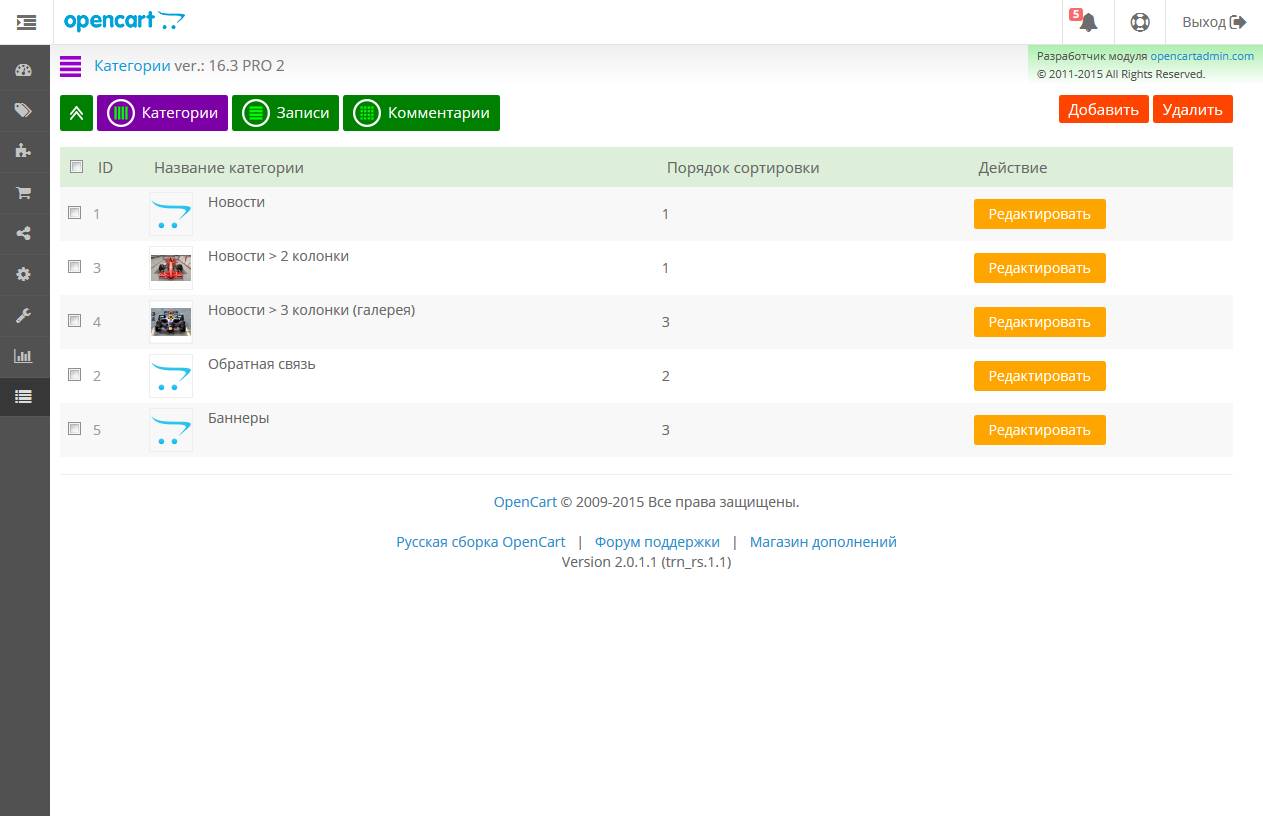This screenshot has height=833, width=1263.
Task: Open the Marketing share icon in sidebar
Action: (24, 233)
